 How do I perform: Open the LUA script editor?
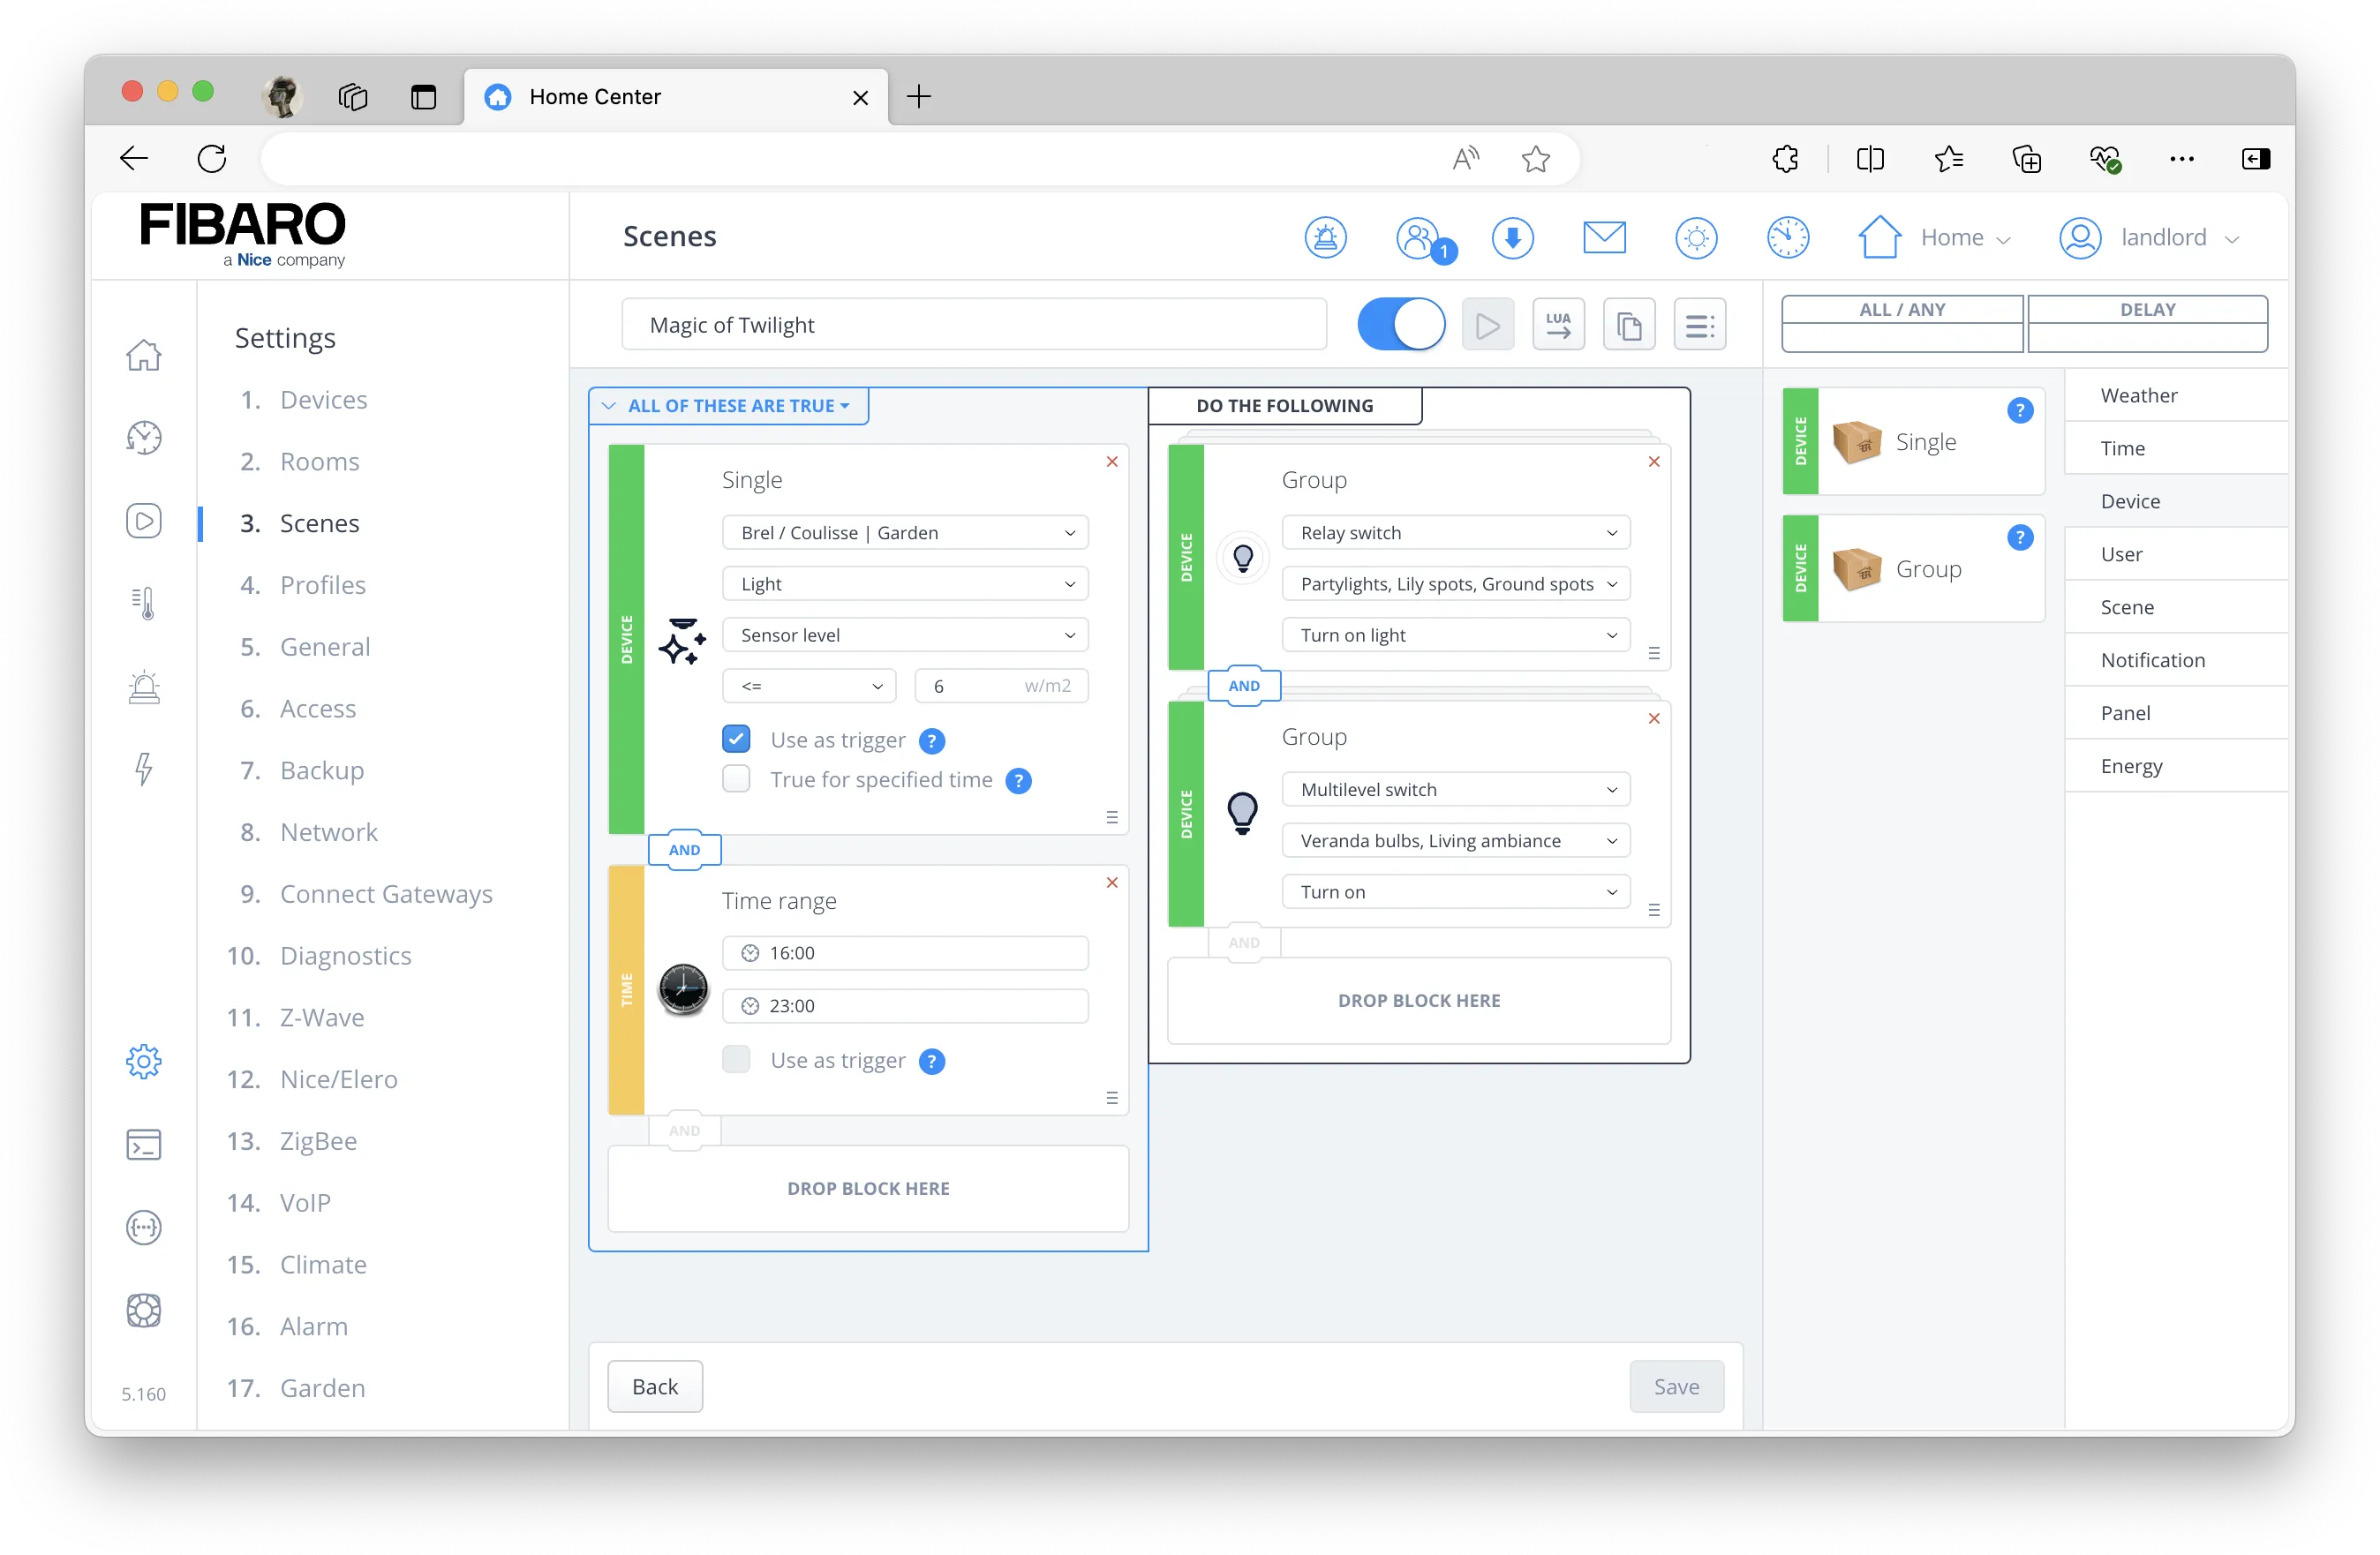pos(1557,325)
